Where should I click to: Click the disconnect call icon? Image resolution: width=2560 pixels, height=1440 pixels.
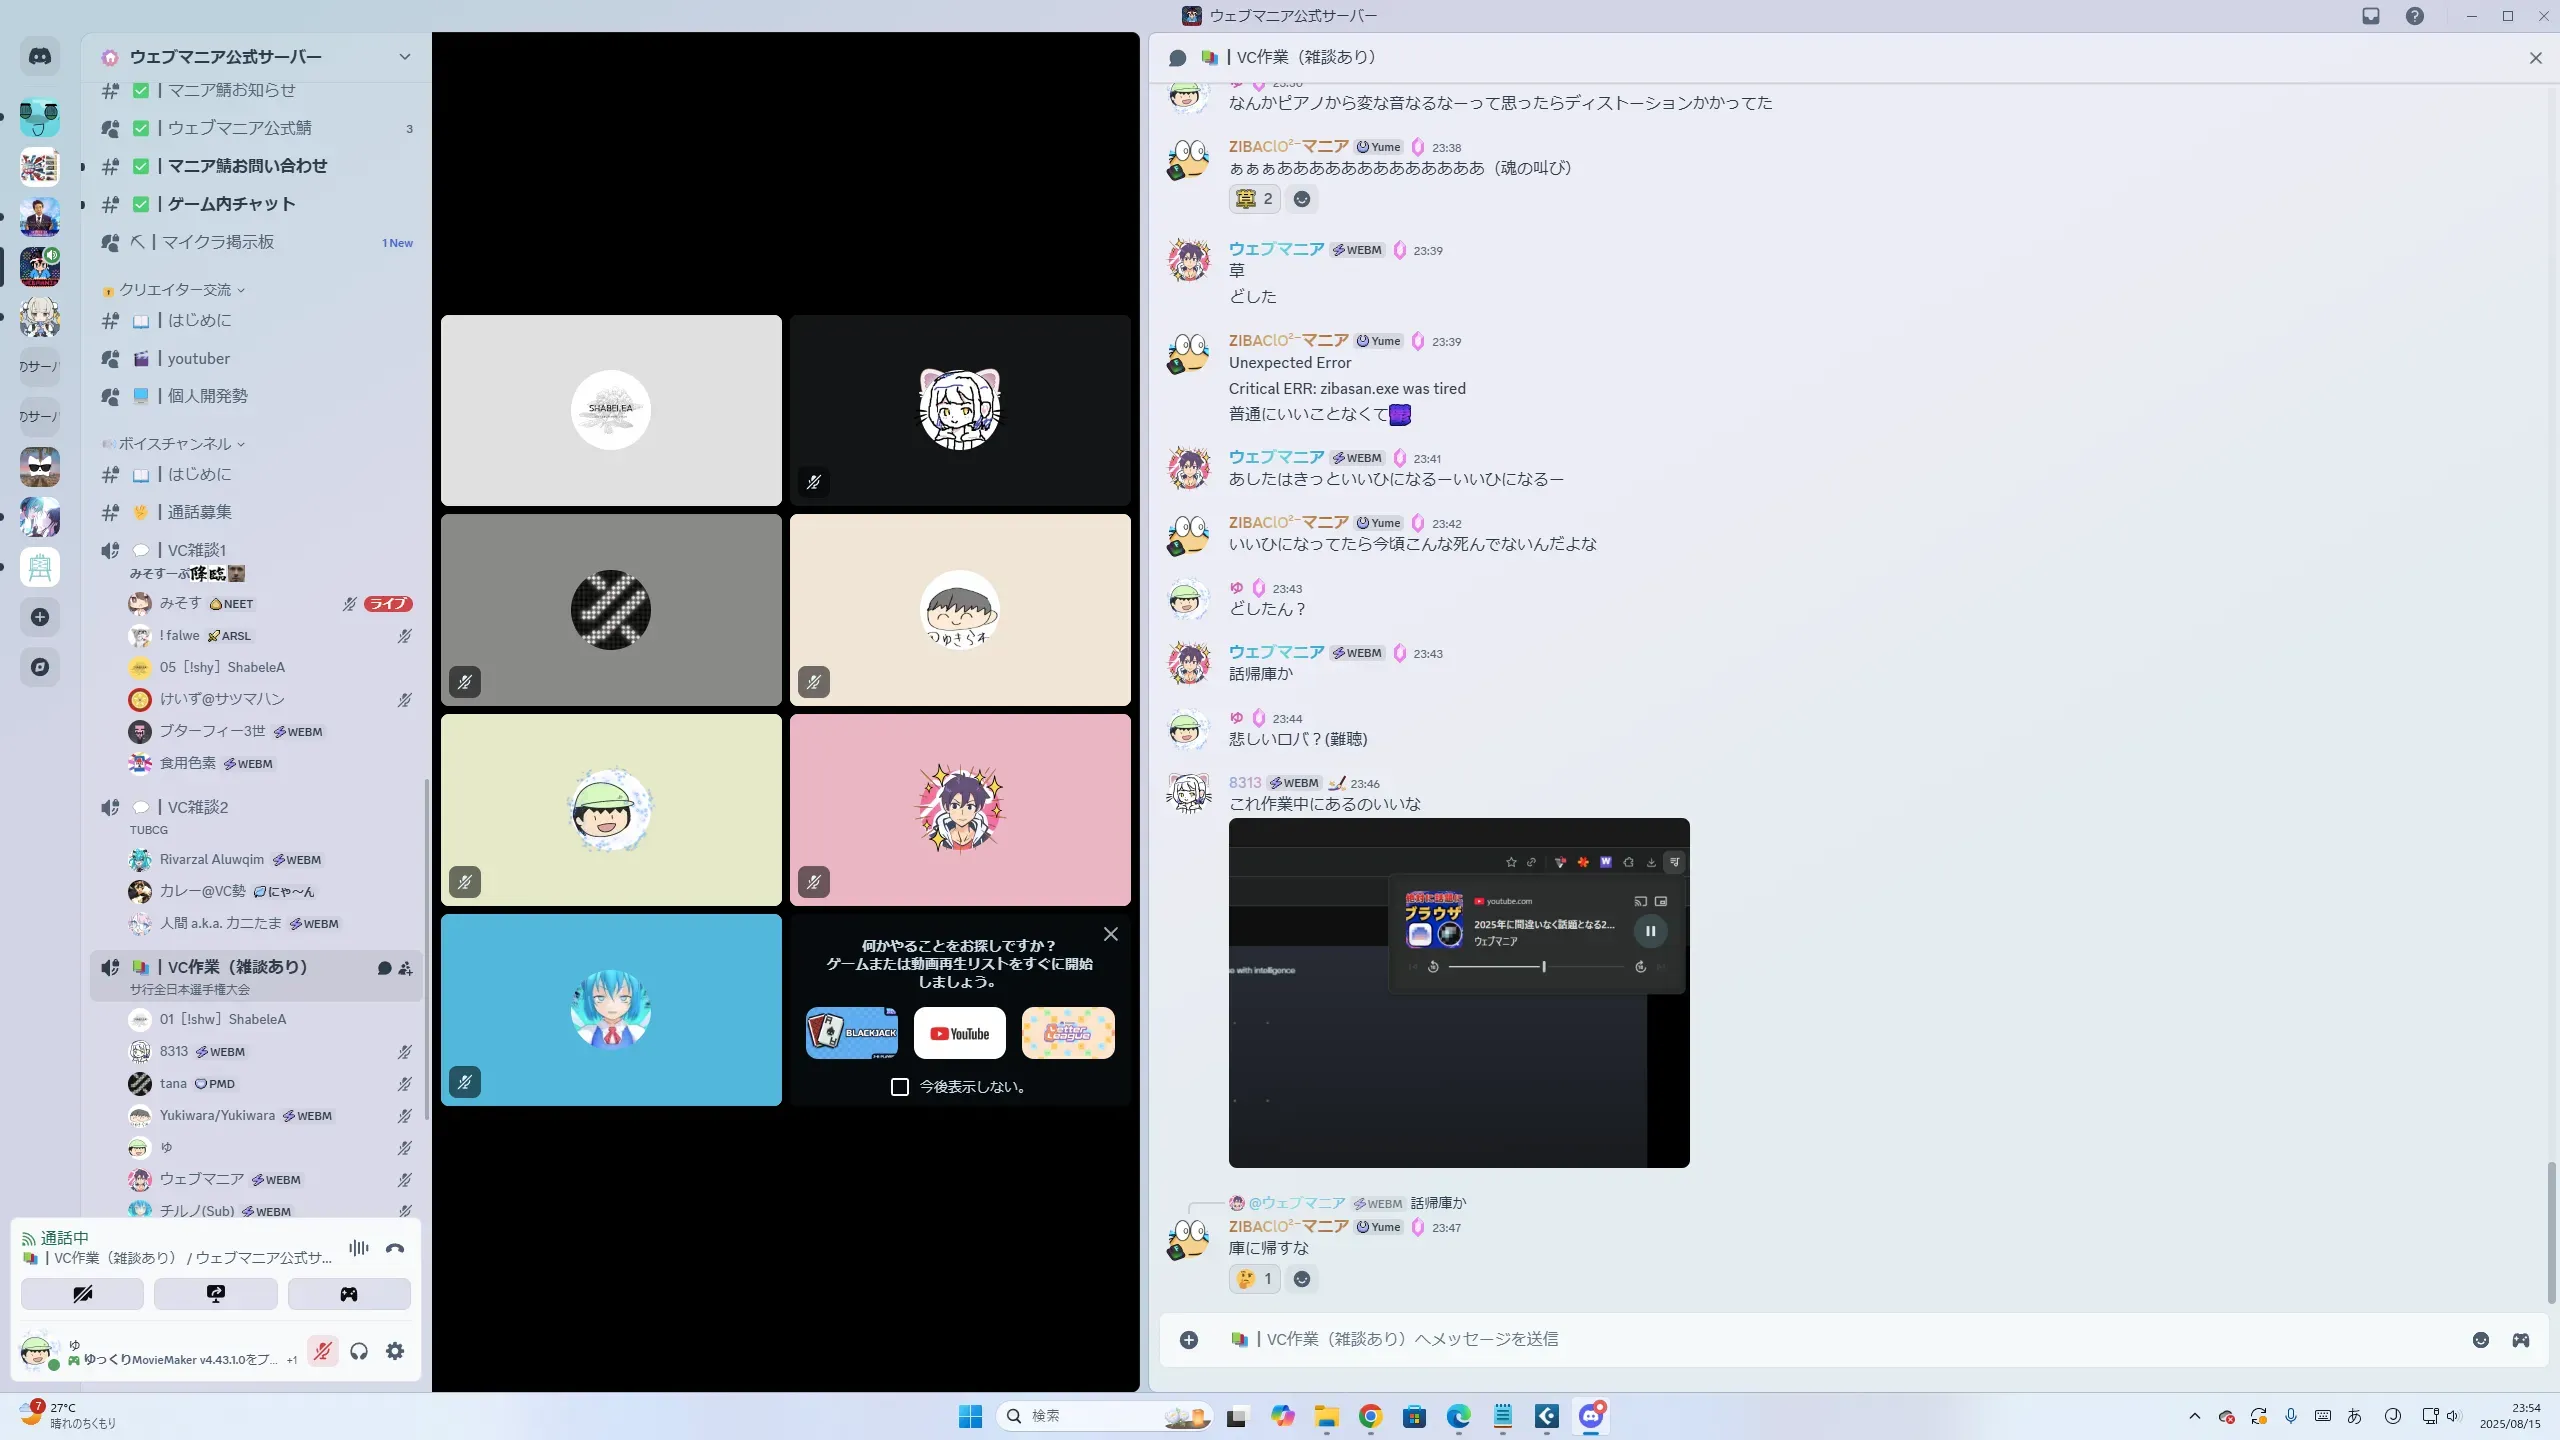pyautogui.click(x=395, y=1248)
